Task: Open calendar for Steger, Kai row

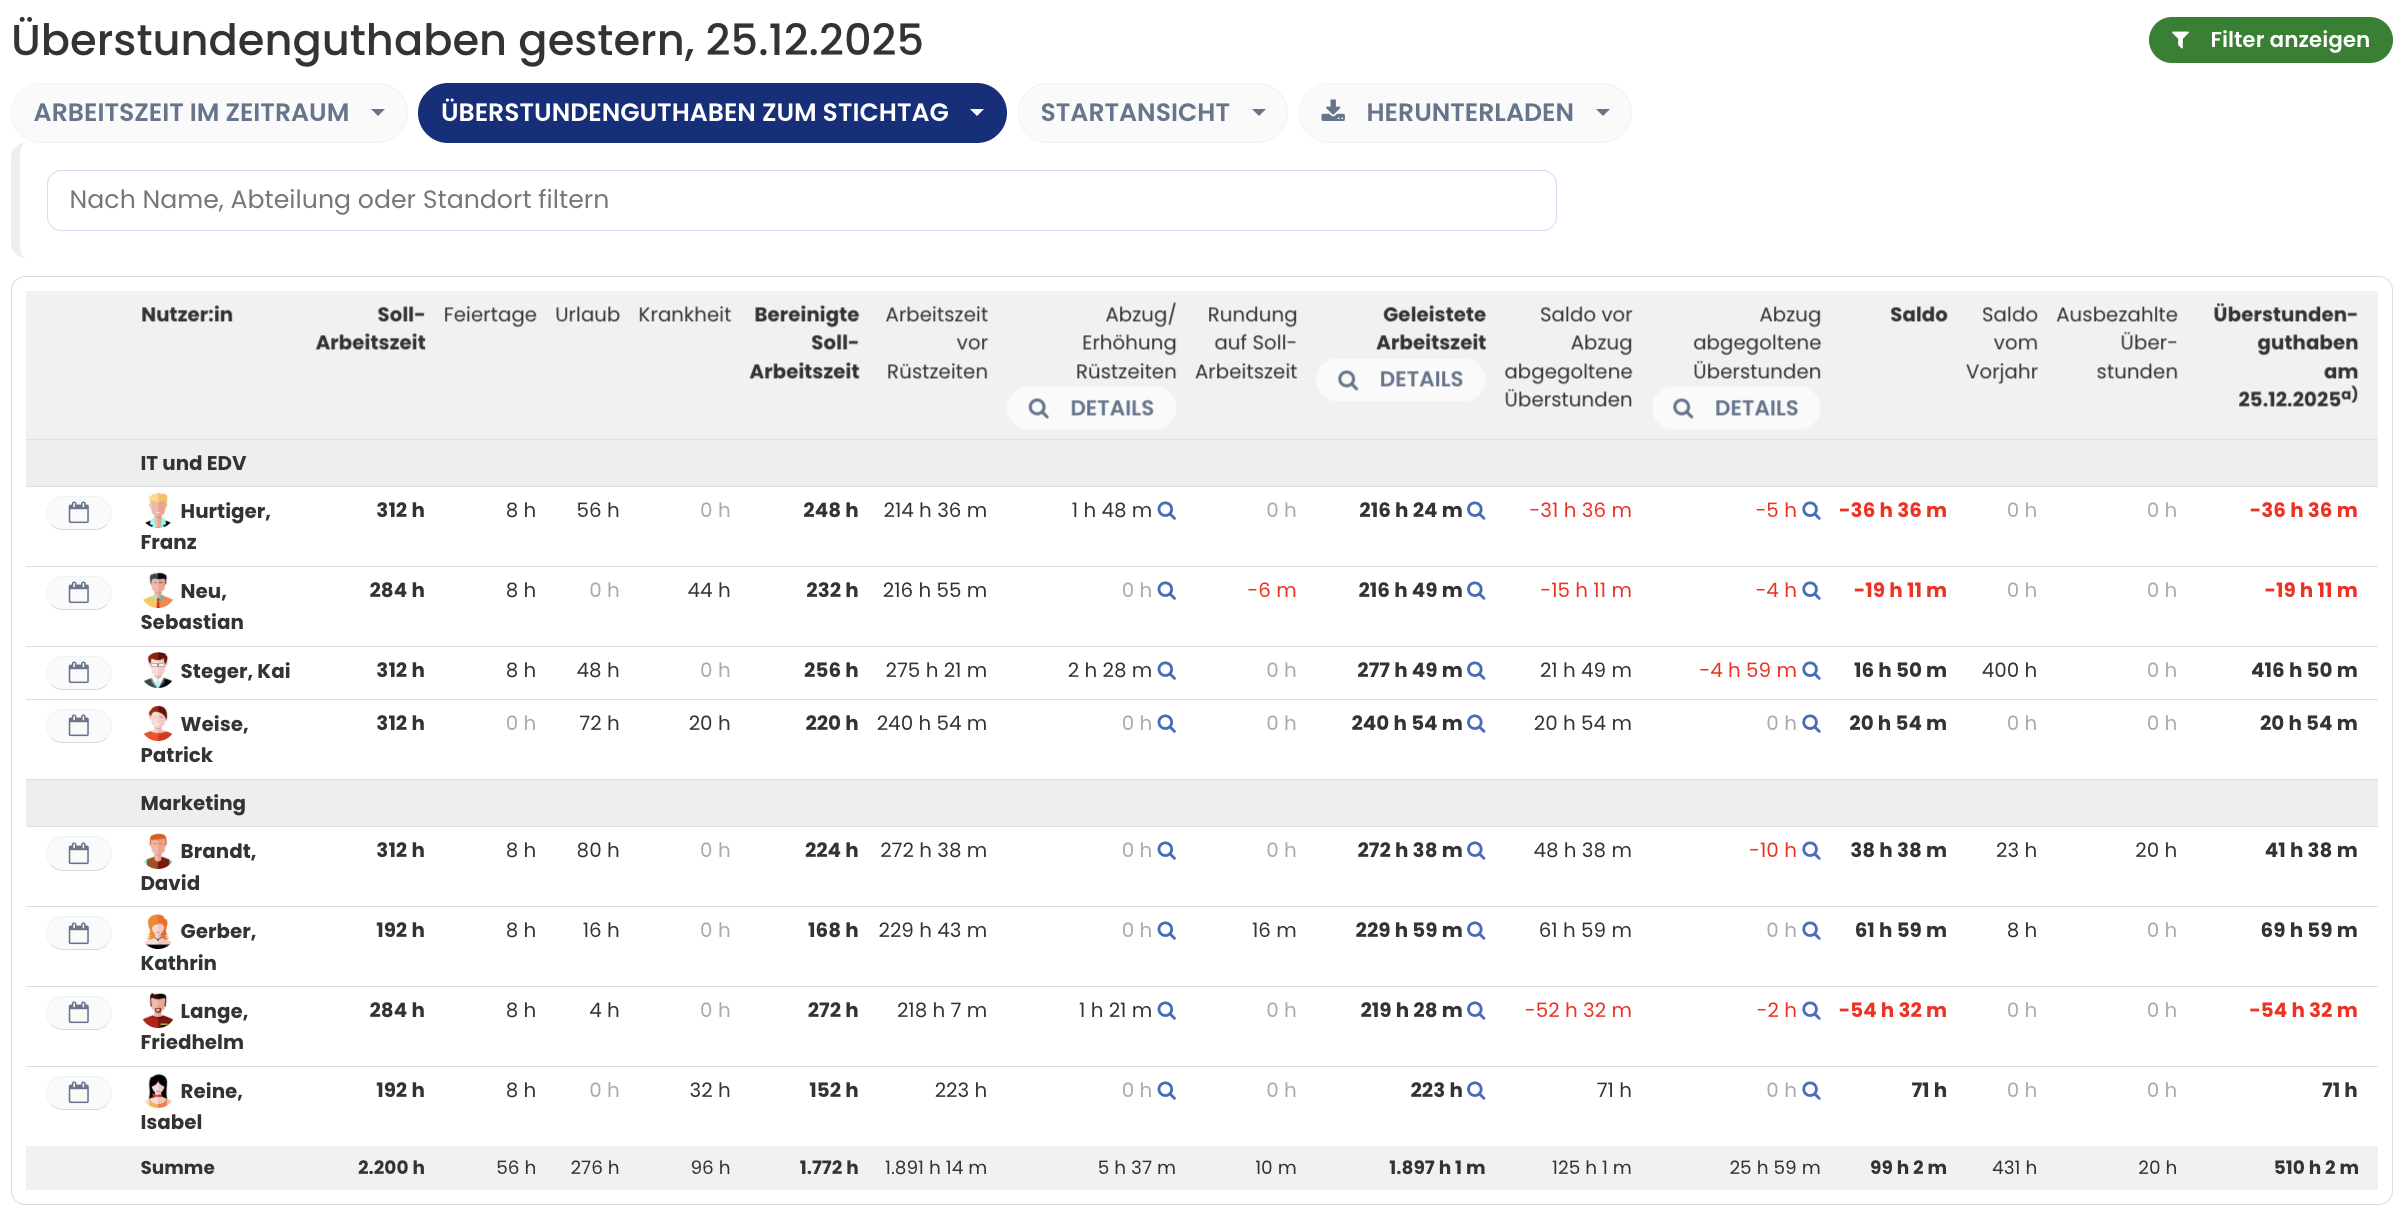Action: coord(79,673)
